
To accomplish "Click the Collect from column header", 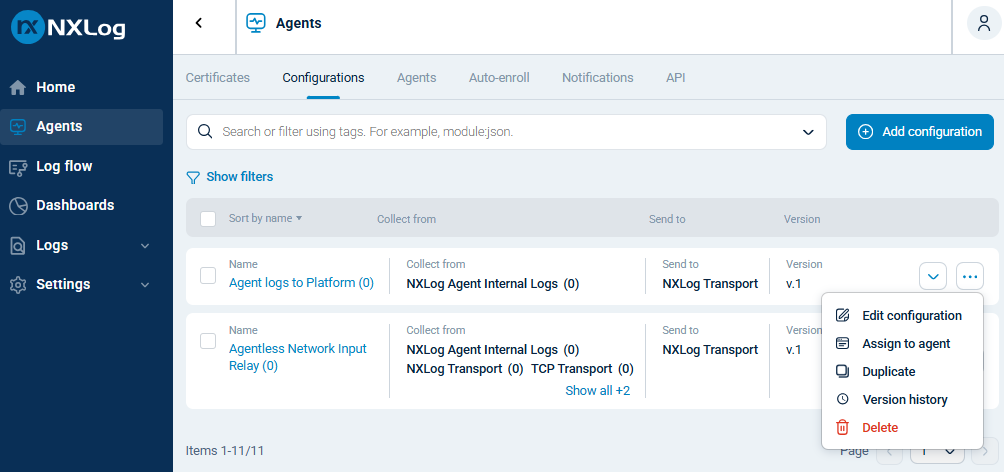I will pos(407,219).
